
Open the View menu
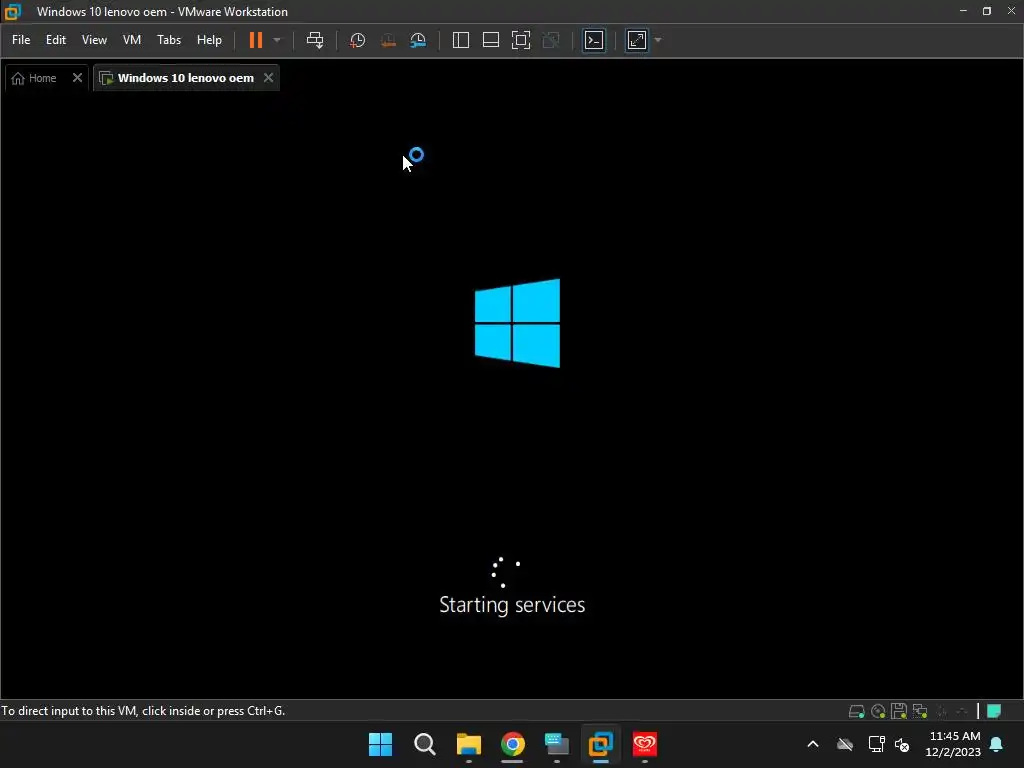pos(94,40)
